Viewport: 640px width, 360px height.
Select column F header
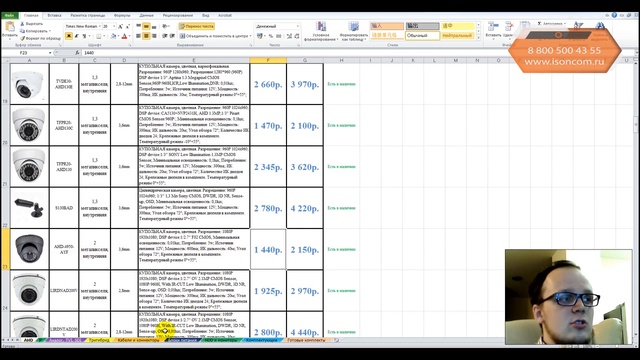pos(268,60)
